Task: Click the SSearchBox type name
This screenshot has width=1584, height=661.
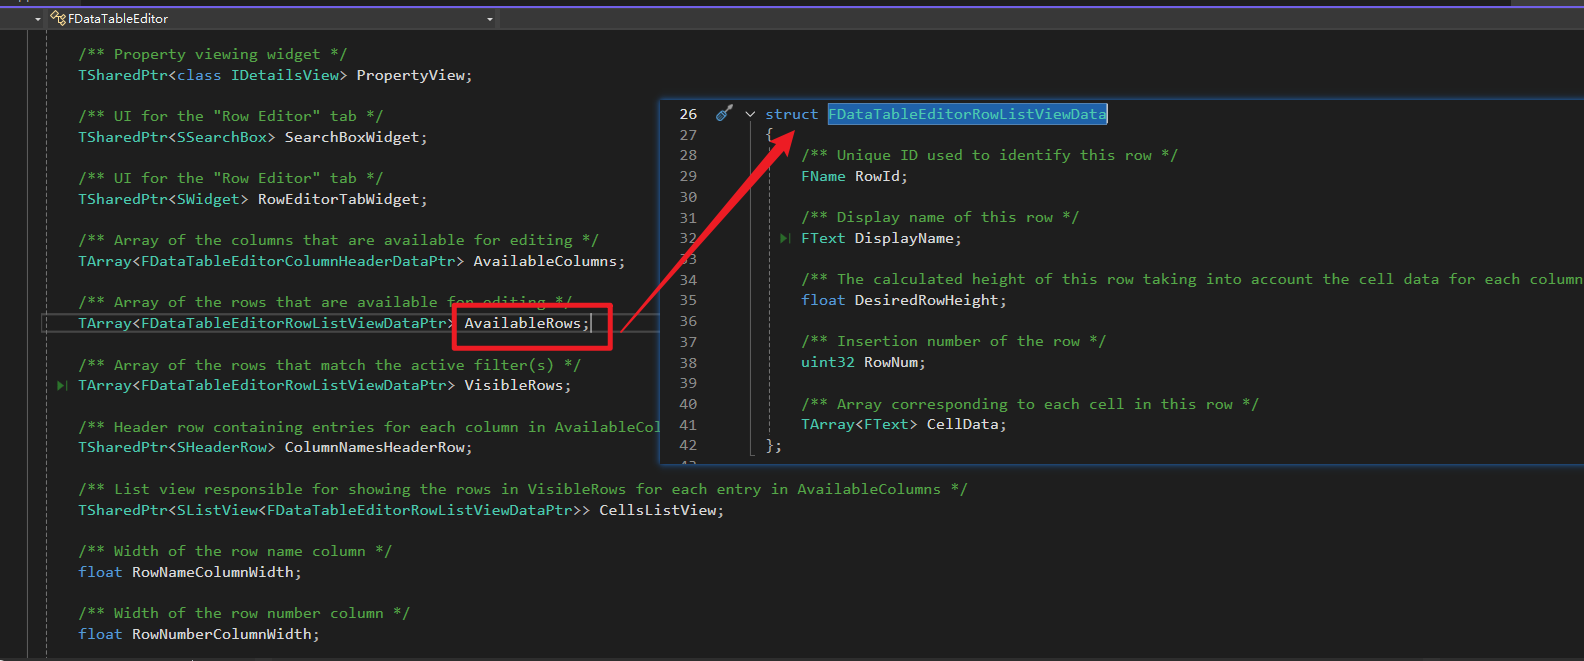Action: click(222, 137)
